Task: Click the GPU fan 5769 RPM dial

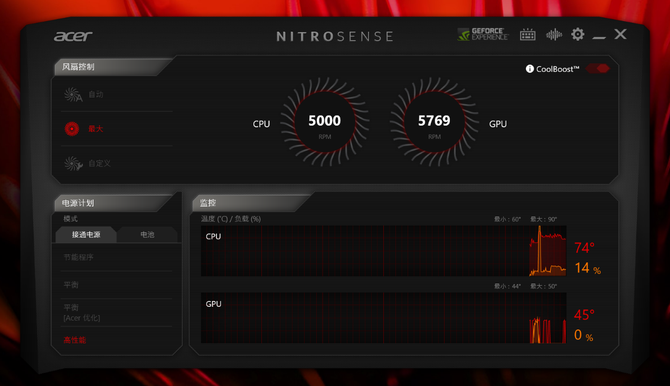Action: point(434,122)
